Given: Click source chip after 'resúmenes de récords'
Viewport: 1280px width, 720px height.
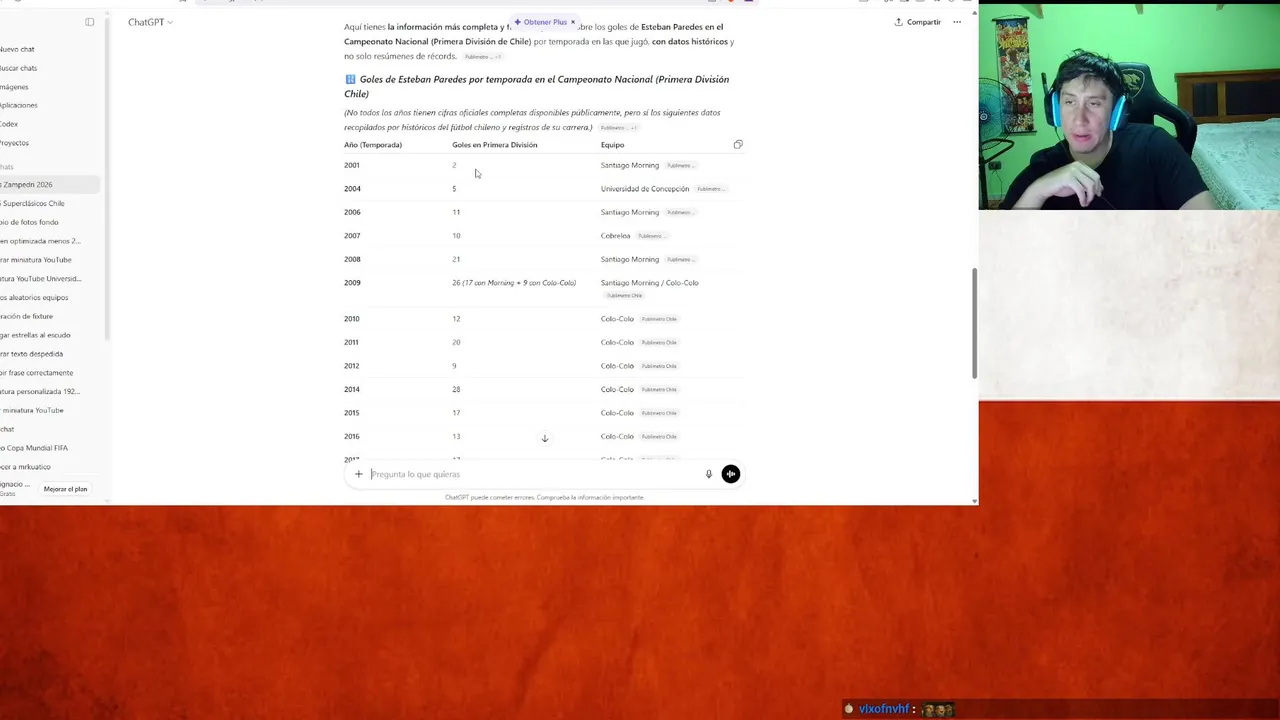Looking at the screenshot, I should 483,57.
